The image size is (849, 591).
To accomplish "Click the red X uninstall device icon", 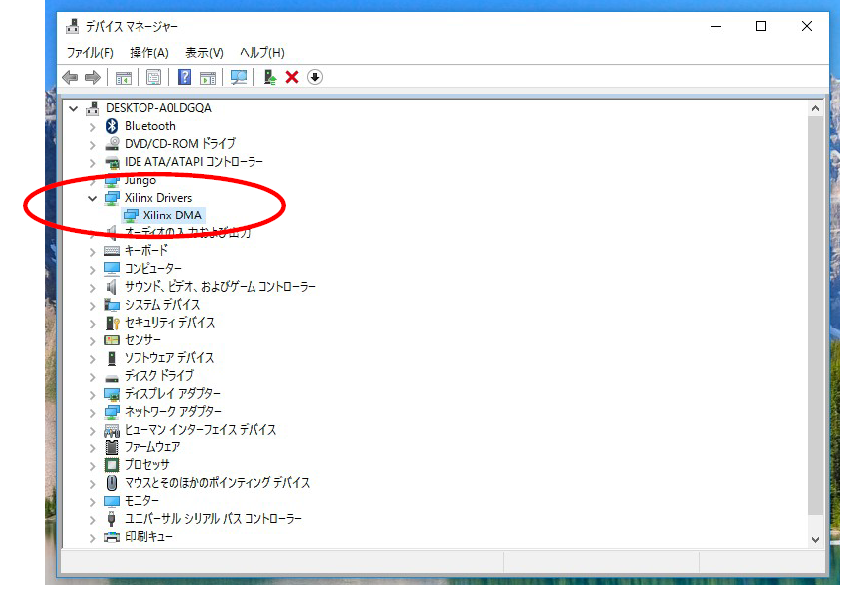I will point(292,77).
